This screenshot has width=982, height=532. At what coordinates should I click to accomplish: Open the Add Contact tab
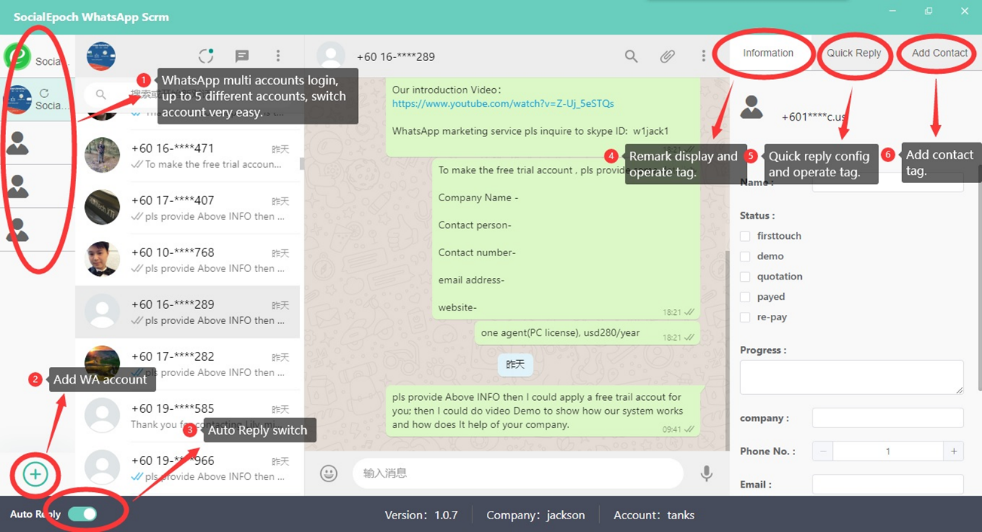click(939, 53)
